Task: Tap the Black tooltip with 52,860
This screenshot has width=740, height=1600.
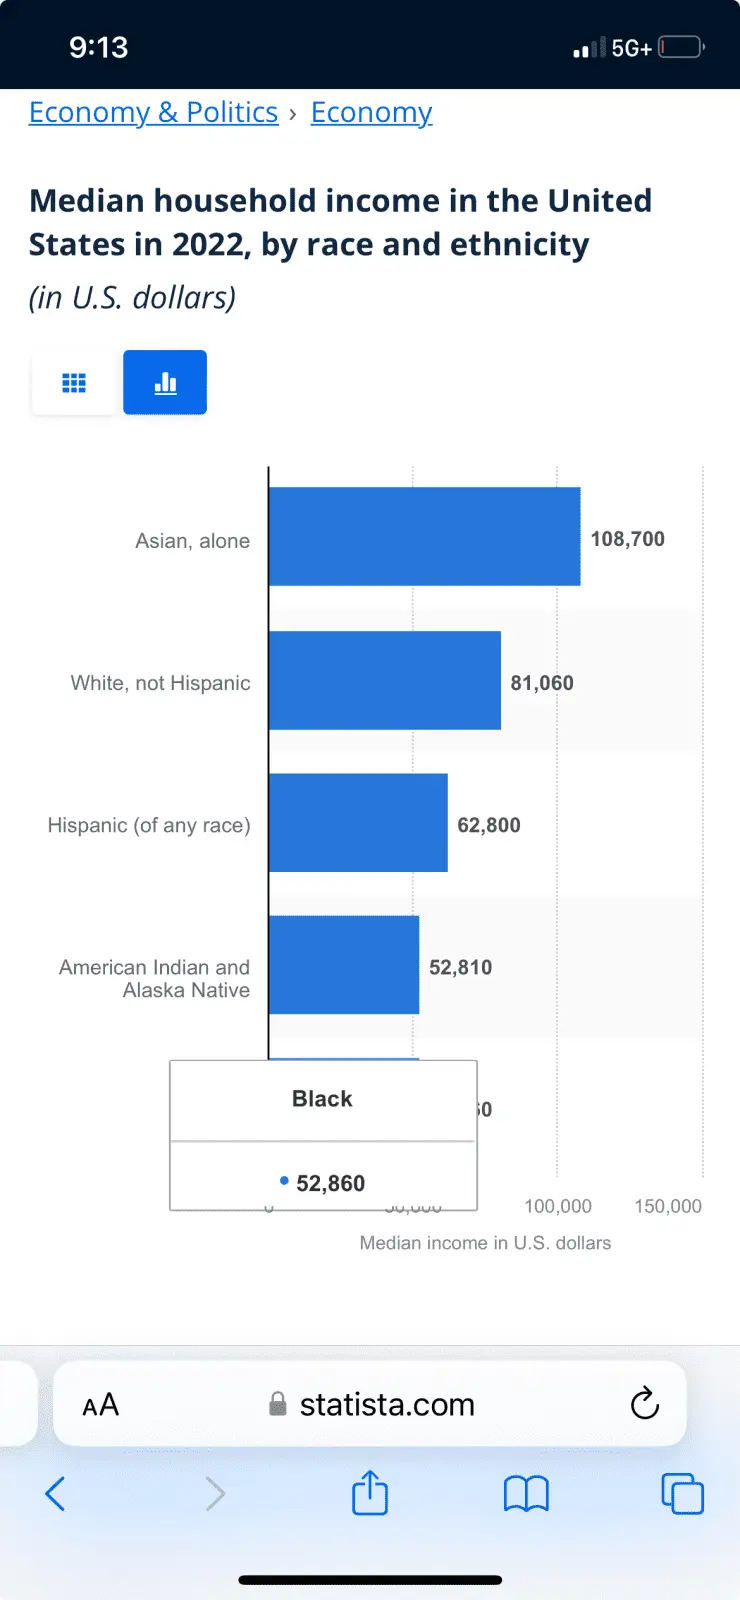Action: coord(323,1136)
